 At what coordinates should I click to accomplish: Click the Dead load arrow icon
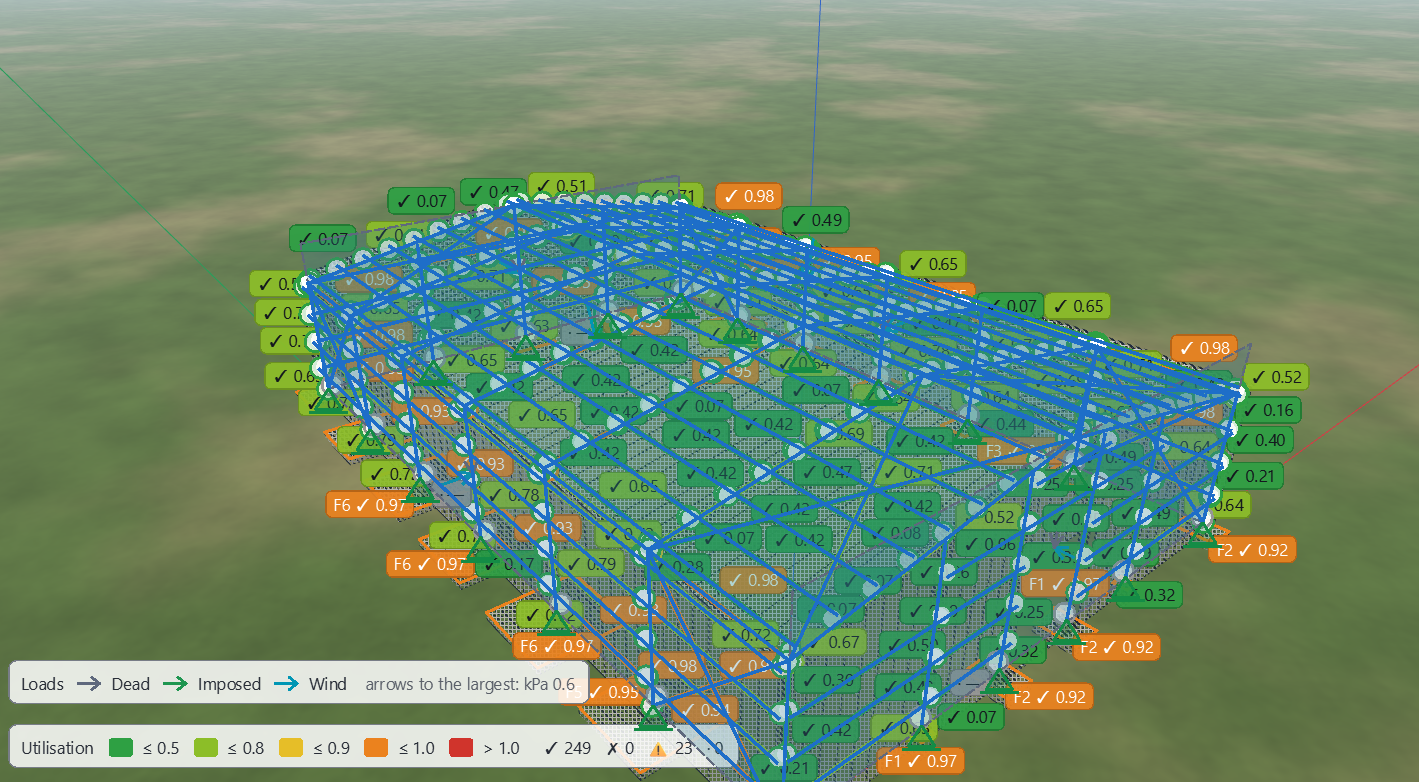89,684
